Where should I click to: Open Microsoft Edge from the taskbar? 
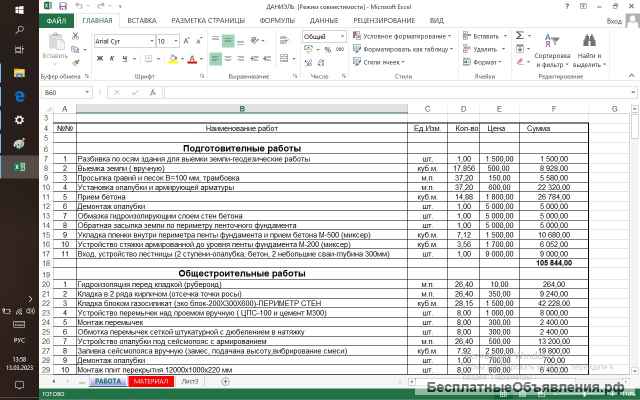point(18,96)
